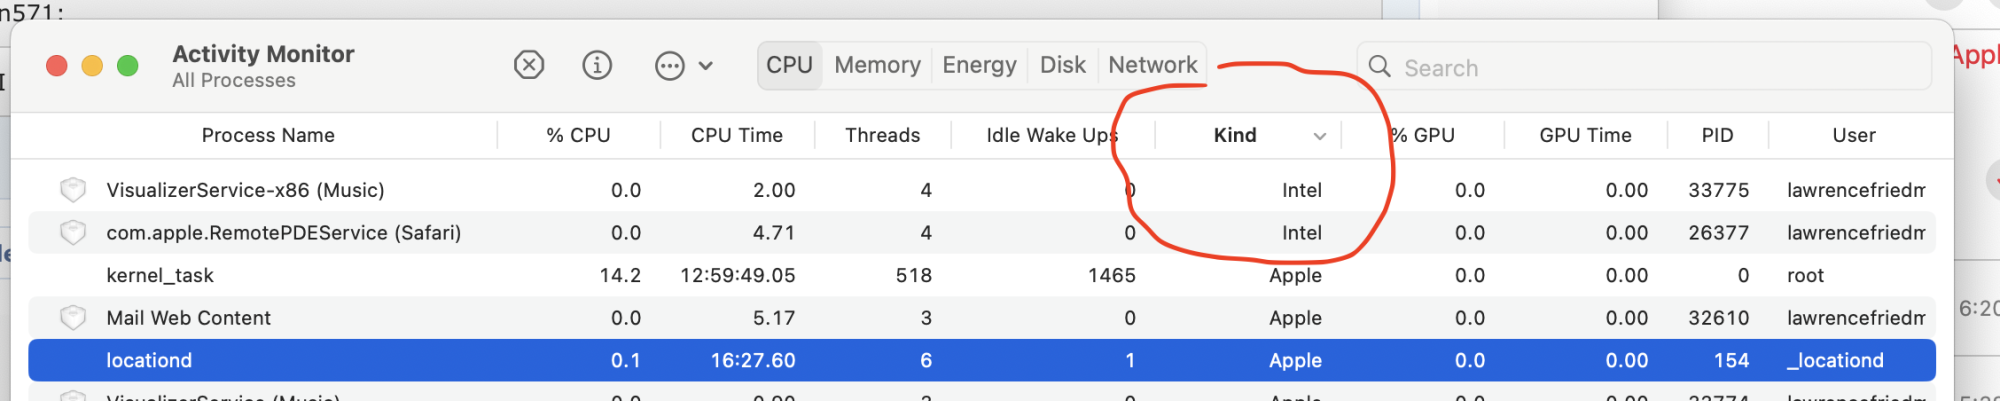Expand the chevron next to more options
2000x401 pixels.
tap(706, 67)
